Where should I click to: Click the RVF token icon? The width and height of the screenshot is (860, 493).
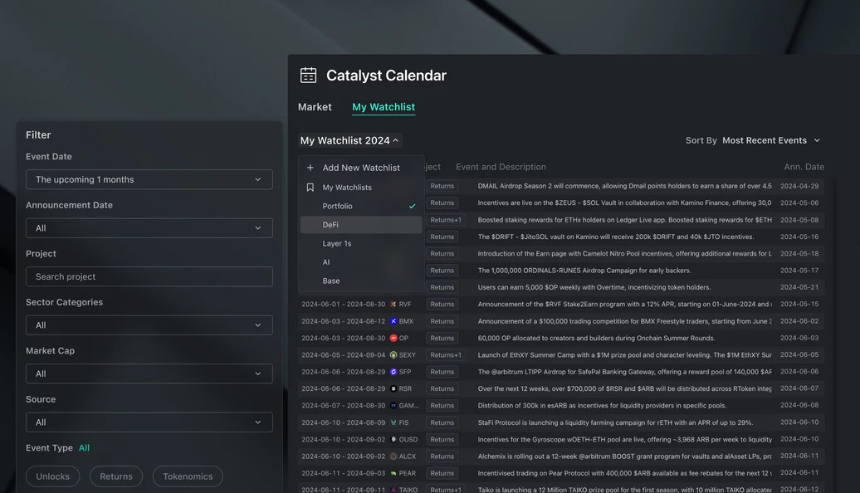tap(393, 304)
